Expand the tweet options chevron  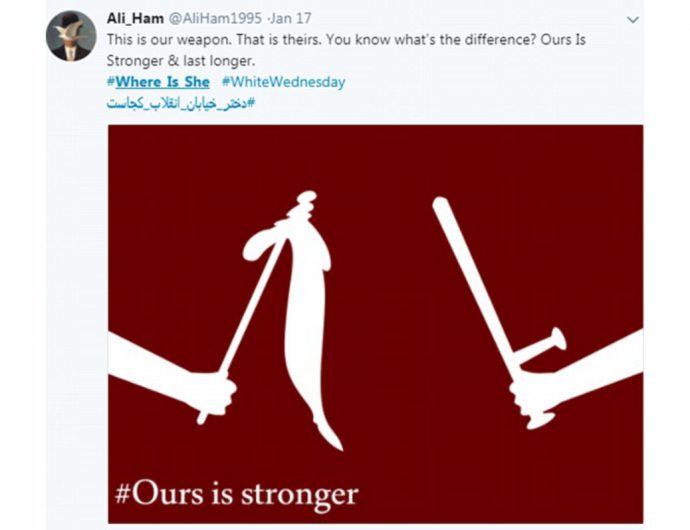632,19
